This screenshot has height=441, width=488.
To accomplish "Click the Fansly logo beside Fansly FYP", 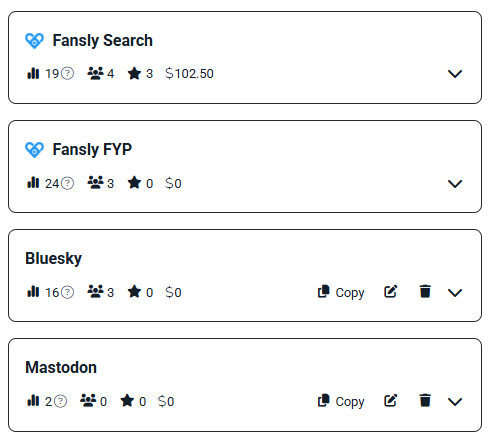I will click(x=34, y=150).
